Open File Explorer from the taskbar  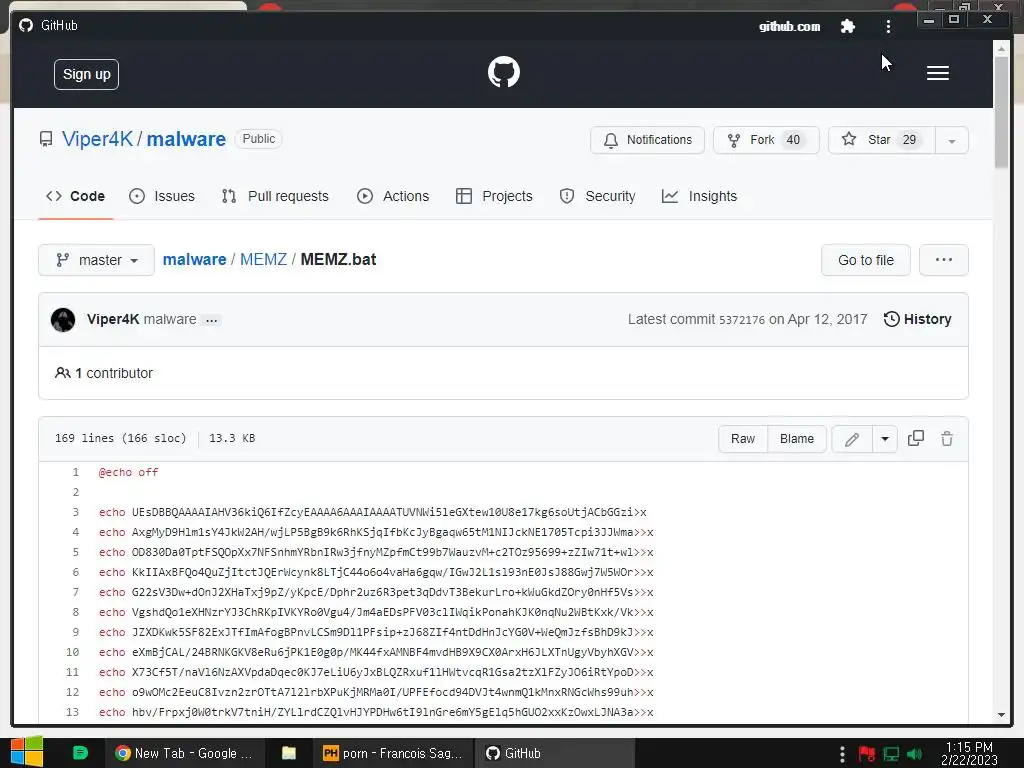coord(289,753)
